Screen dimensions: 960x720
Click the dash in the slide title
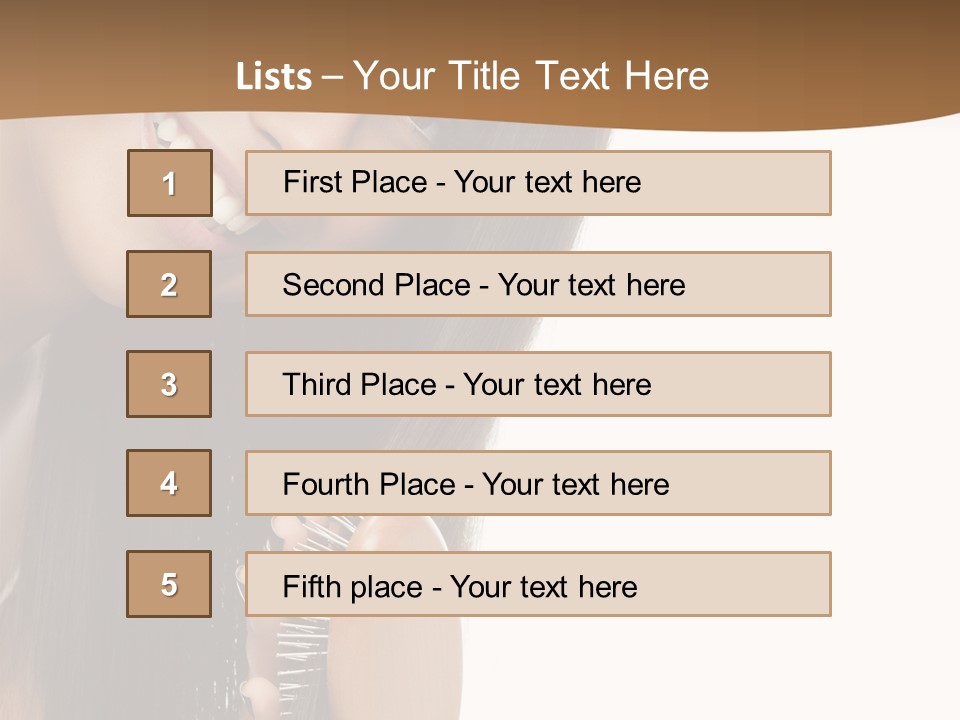333,78
